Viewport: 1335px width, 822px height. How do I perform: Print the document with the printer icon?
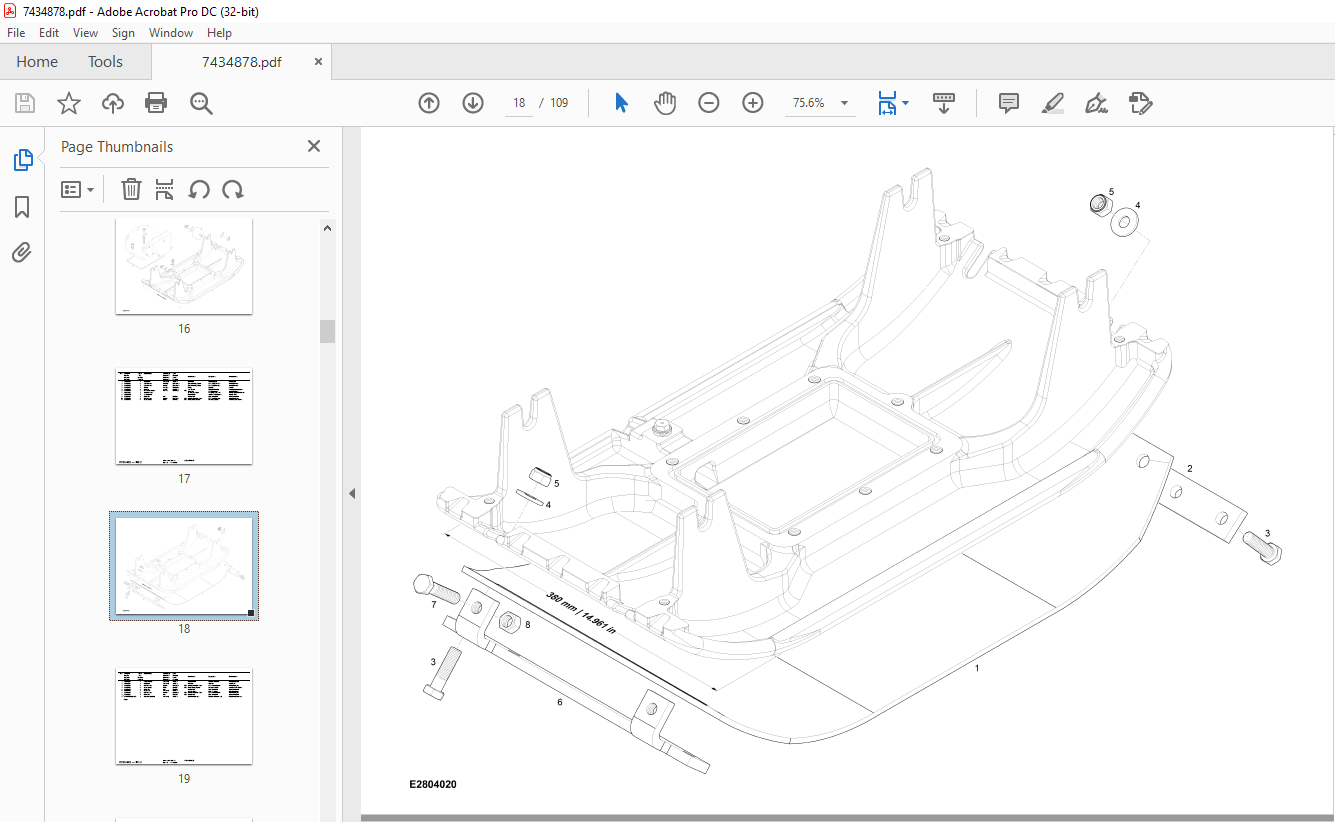coord(156,103)
